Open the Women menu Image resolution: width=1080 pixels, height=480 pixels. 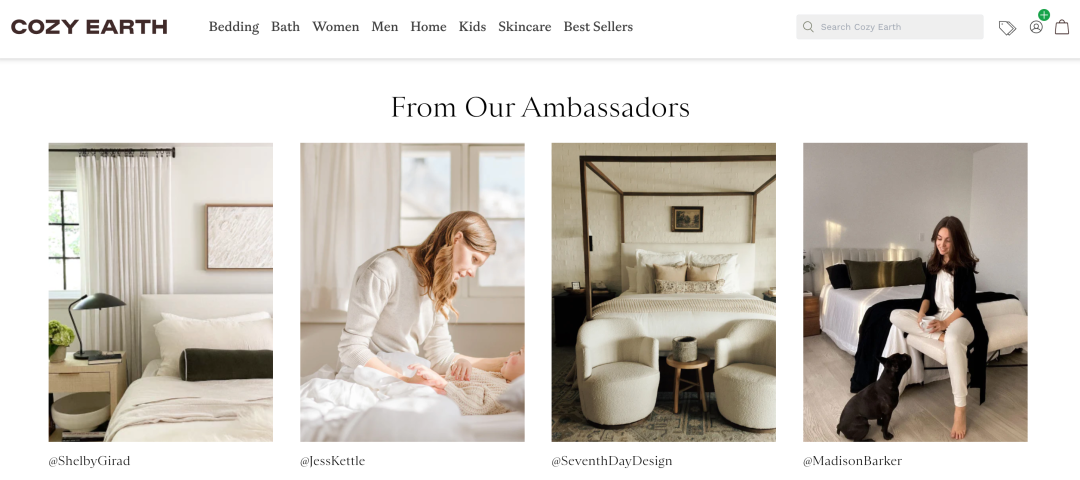tap(335, 27)
